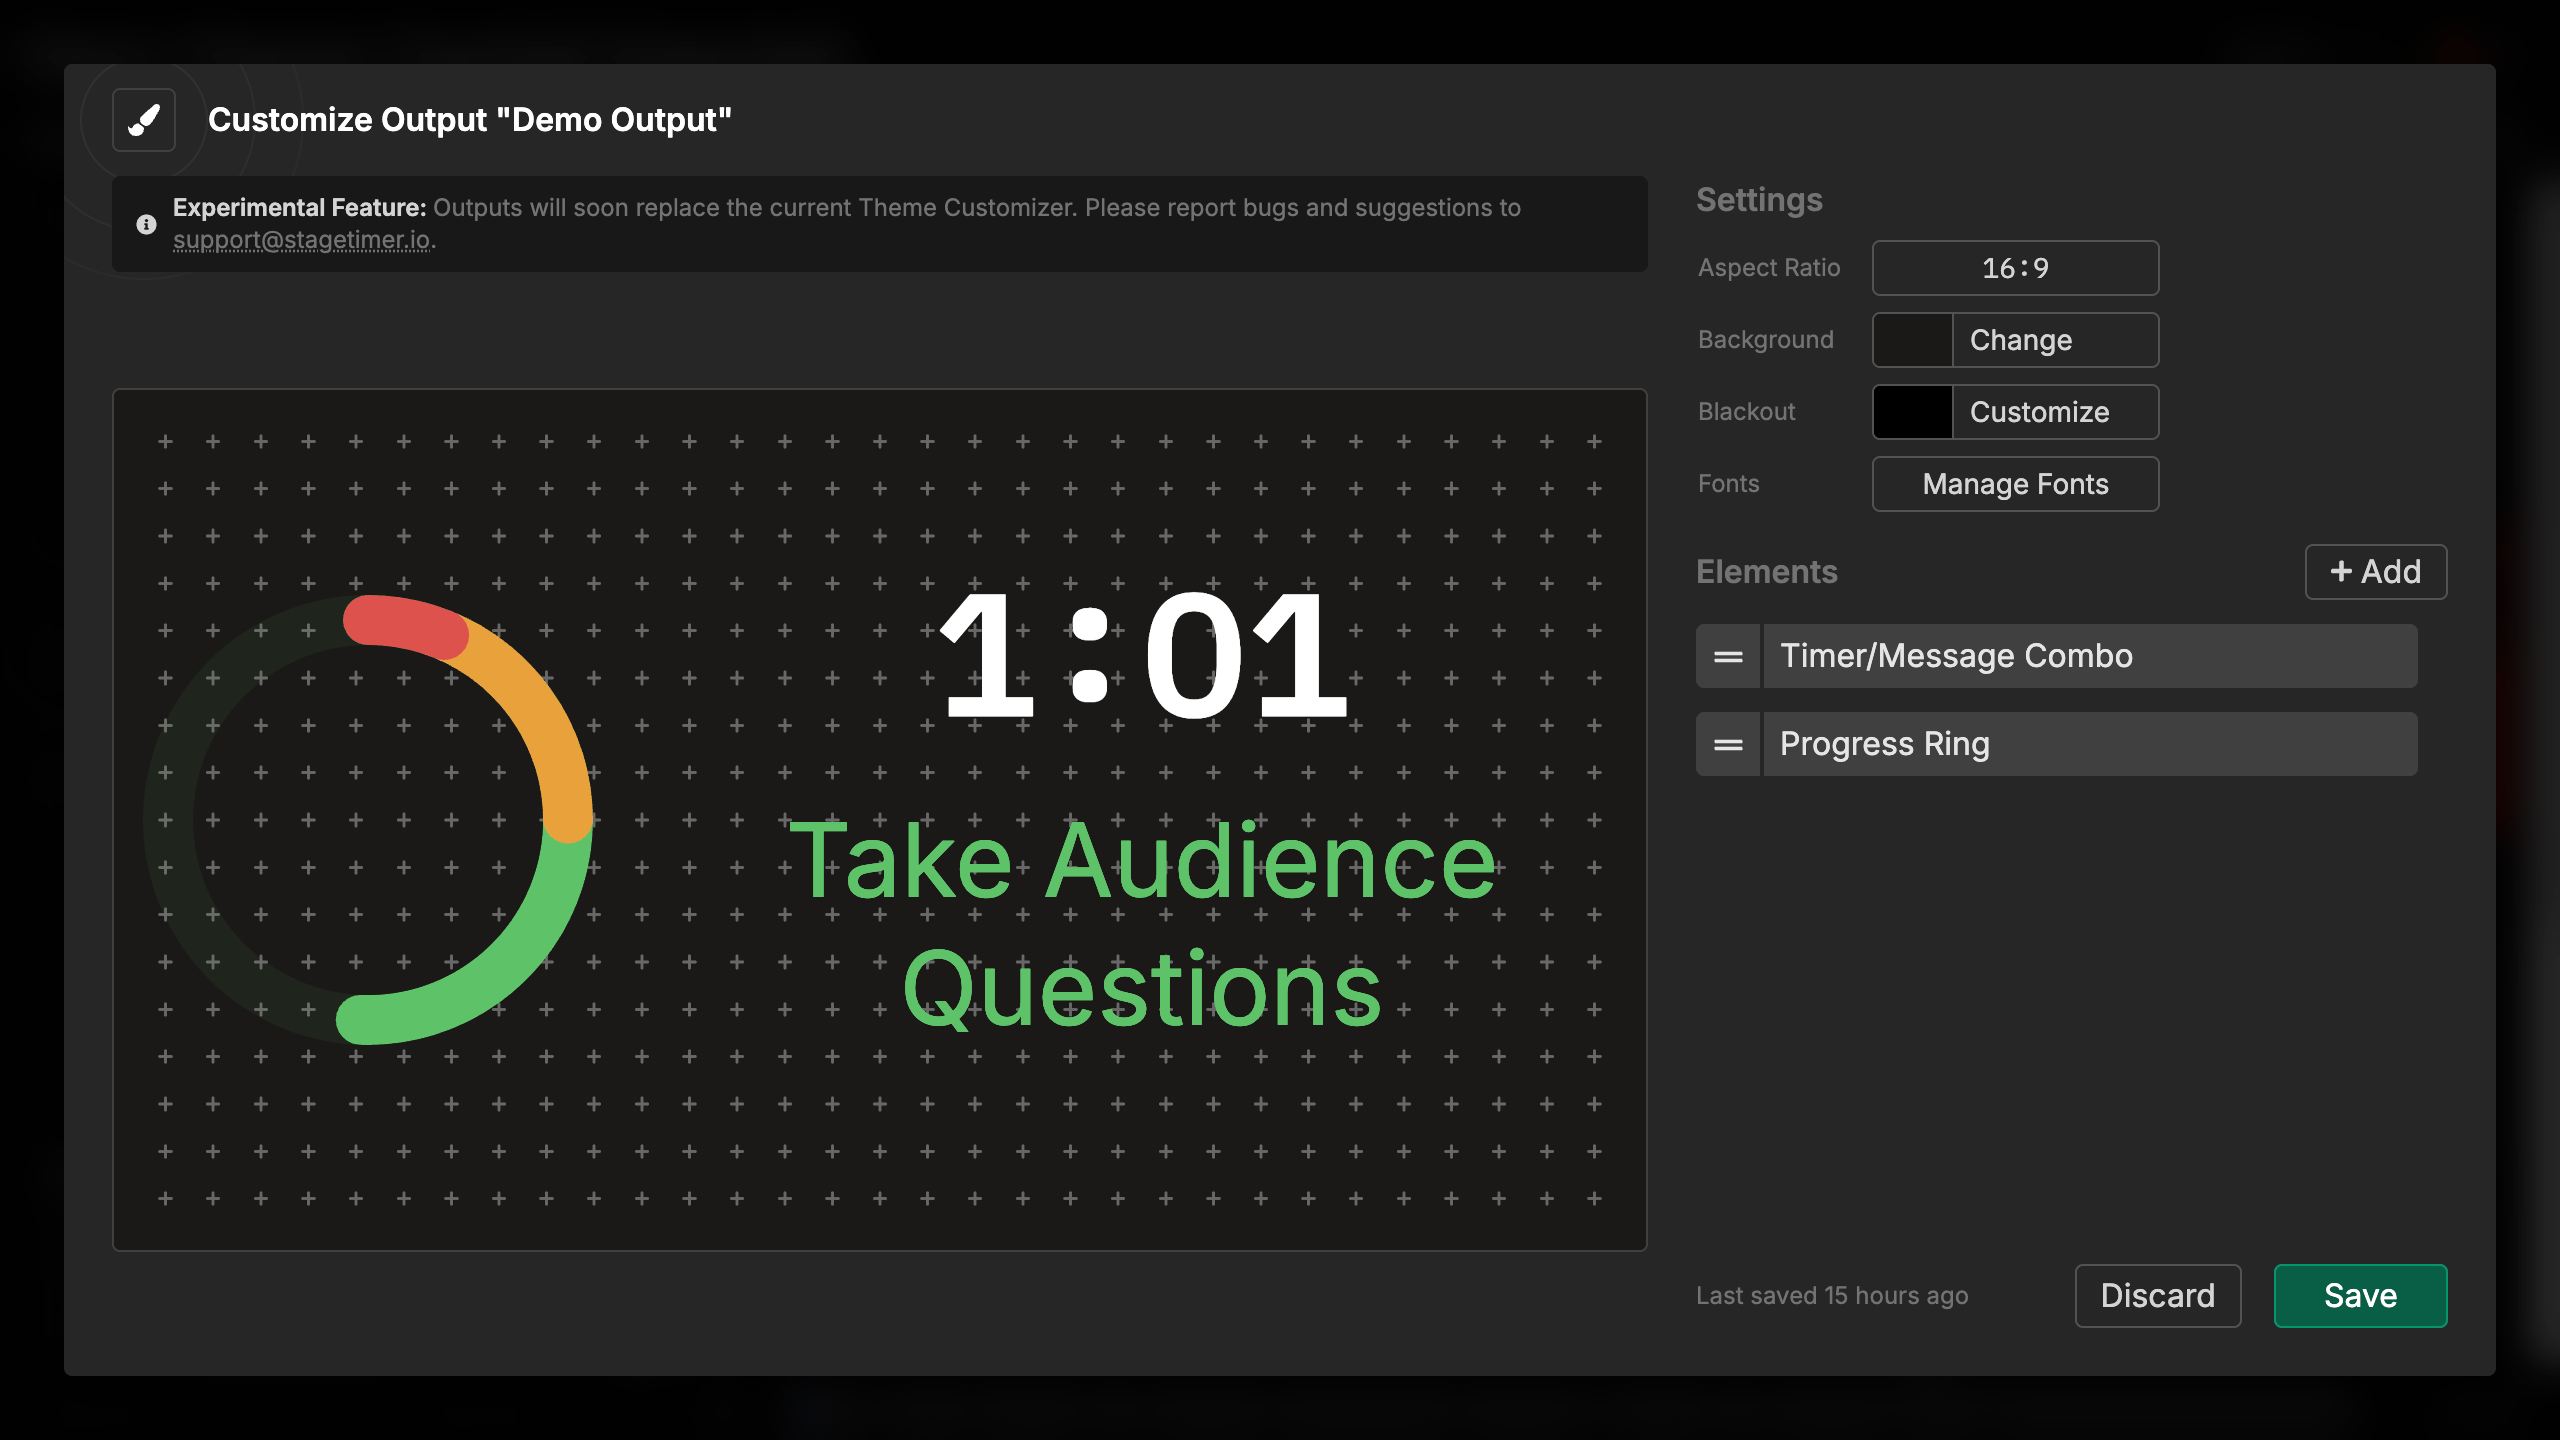Select the Timer/Message Combo element
2560x1440 pixels.
coord(2088,656)
